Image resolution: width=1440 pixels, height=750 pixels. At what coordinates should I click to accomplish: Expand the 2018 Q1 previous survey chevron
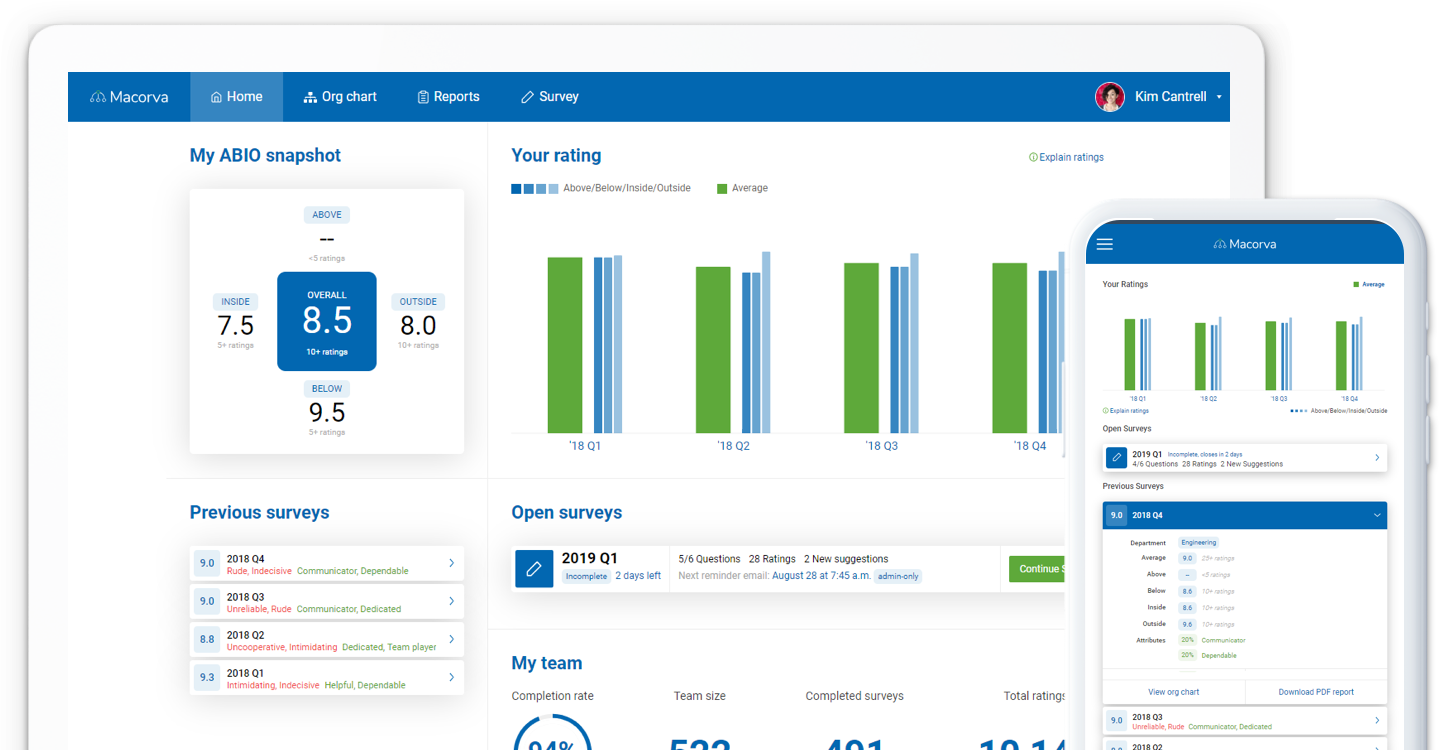pos(451,677)
